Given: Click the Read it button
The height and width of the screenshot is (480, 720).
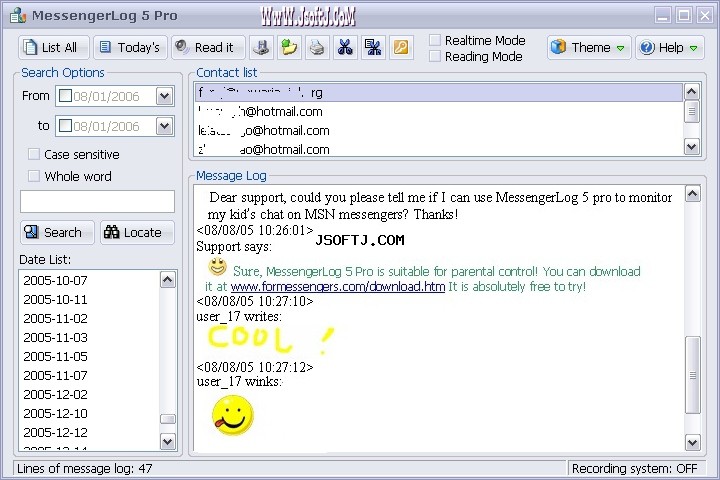Looking at the screenshot, I should coord(208,47).
